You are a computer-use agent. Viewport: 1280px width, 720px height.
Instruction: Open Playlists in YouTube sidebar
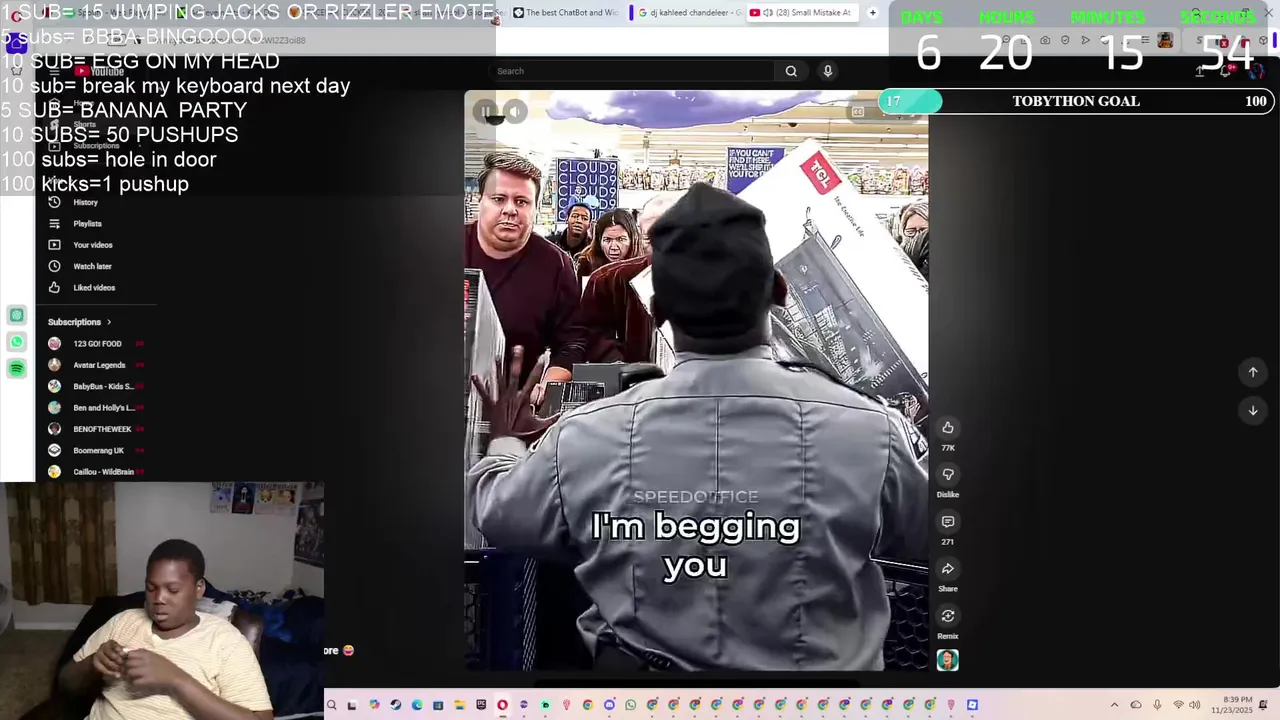(x=87, y=224)
